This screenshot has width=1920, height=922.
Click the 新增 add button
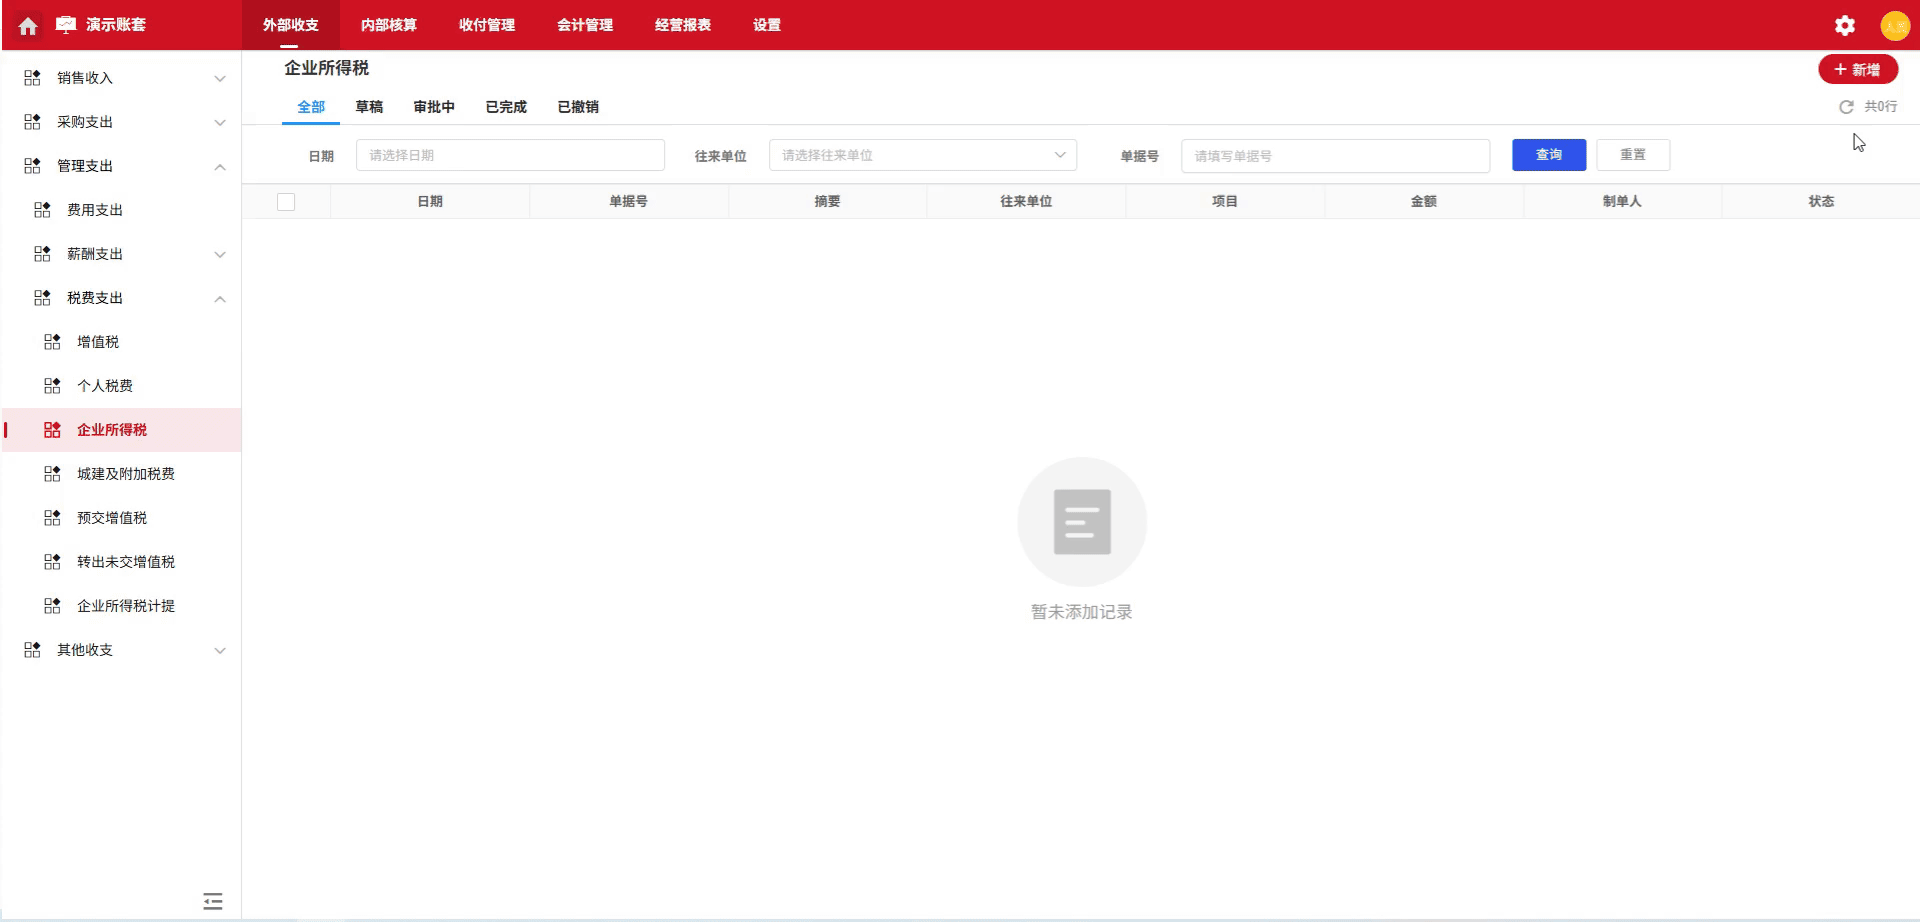(1857, 69)
